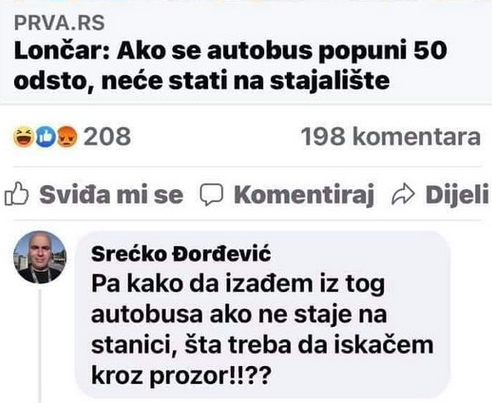Screen dimensions: 492x403
Task: Click the comment bubble's last line 'kroz prozor'
Action: click(x=181, y=375)
